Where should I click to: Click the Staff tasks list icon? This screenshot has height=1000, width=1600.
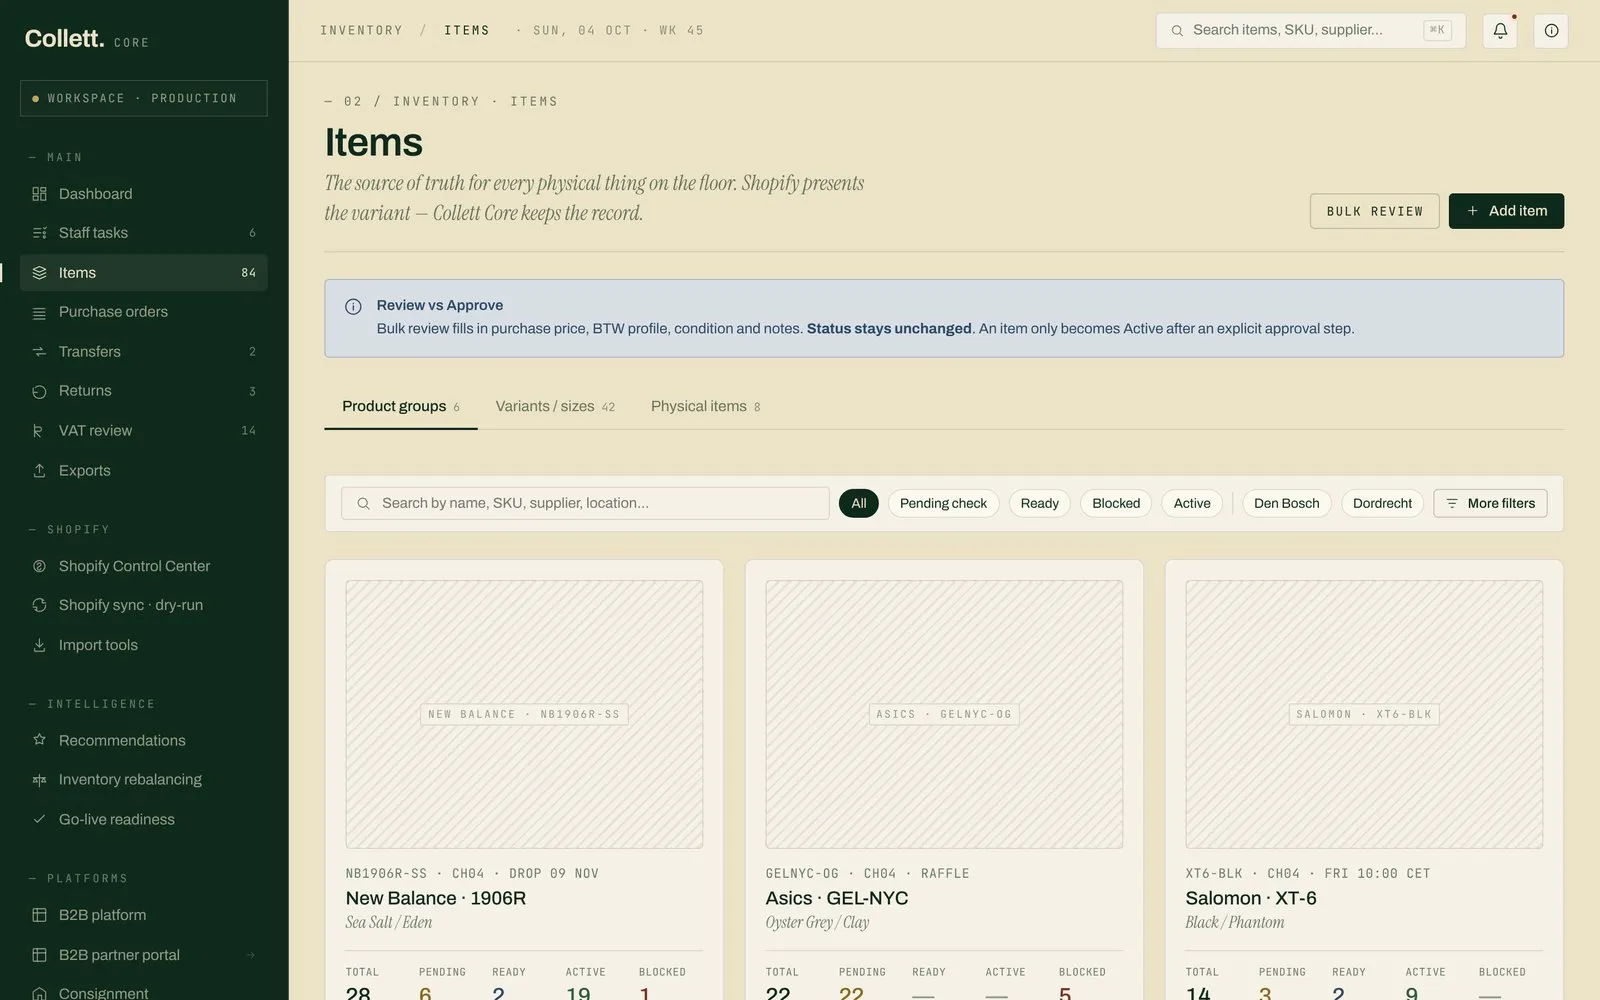coord(39,233)
